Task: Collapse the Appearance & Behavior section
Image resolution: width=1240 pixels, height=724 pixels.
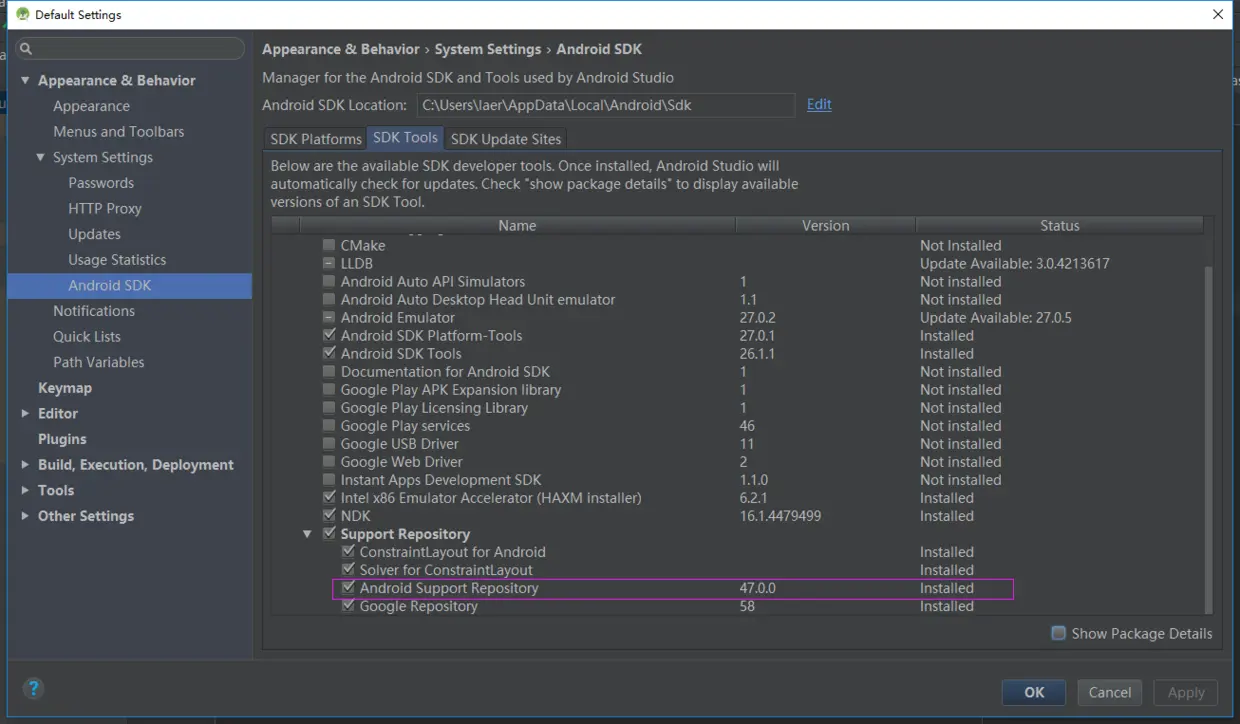Action: (x=25, y=80)
